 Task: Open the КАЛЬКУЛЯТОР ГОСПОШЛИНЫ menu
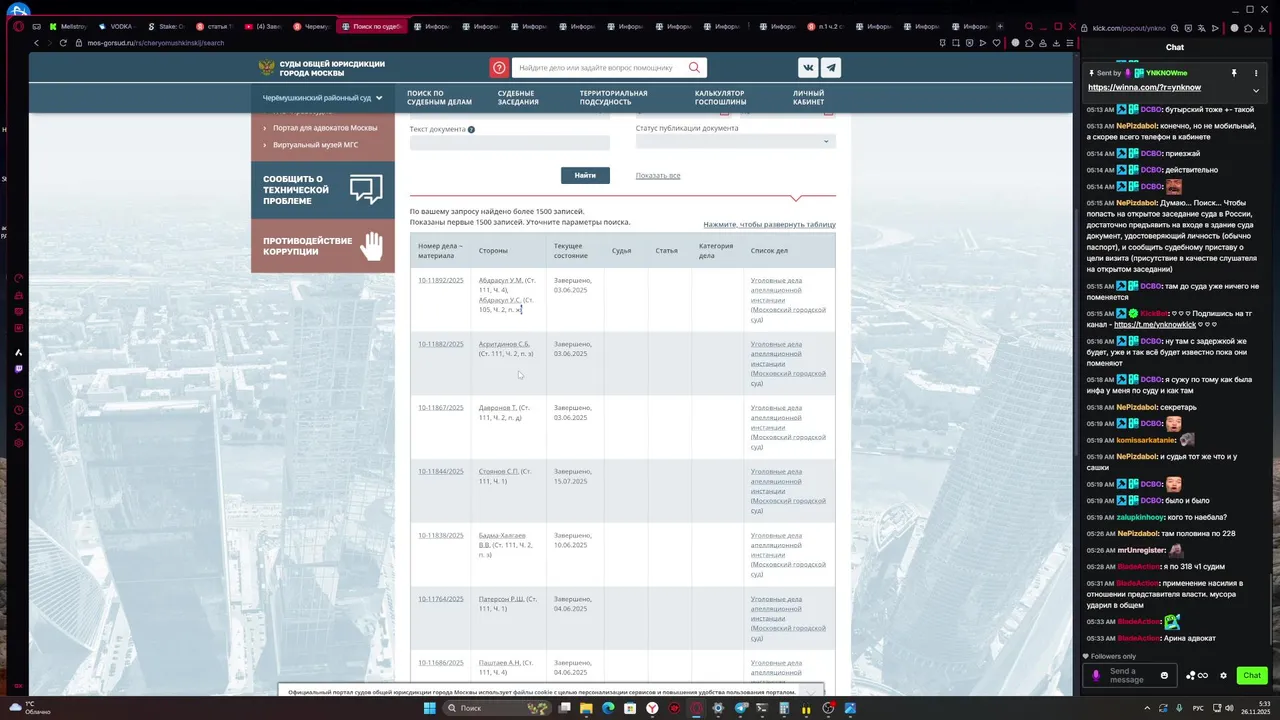[x=720, y=98]
